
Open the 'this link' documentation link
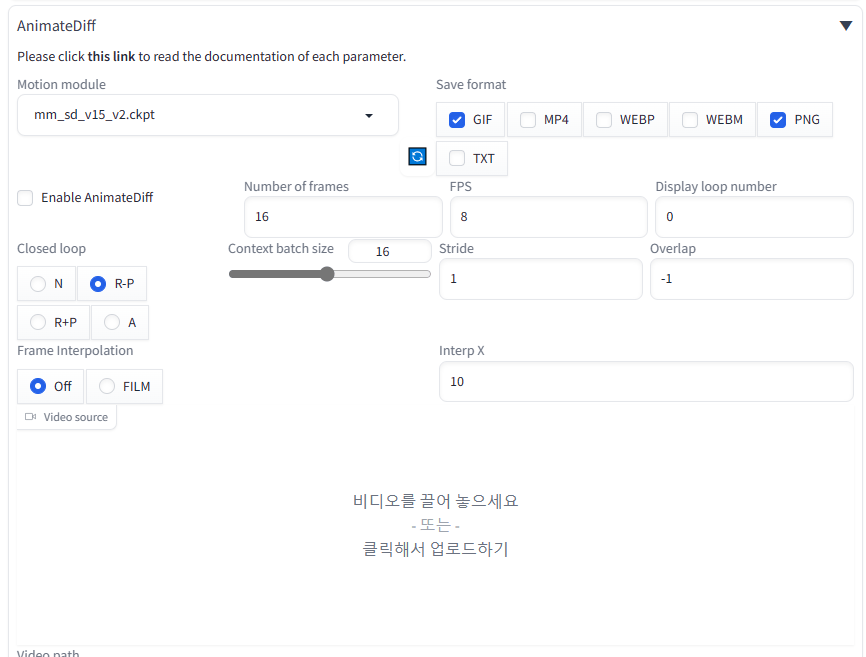111,57
